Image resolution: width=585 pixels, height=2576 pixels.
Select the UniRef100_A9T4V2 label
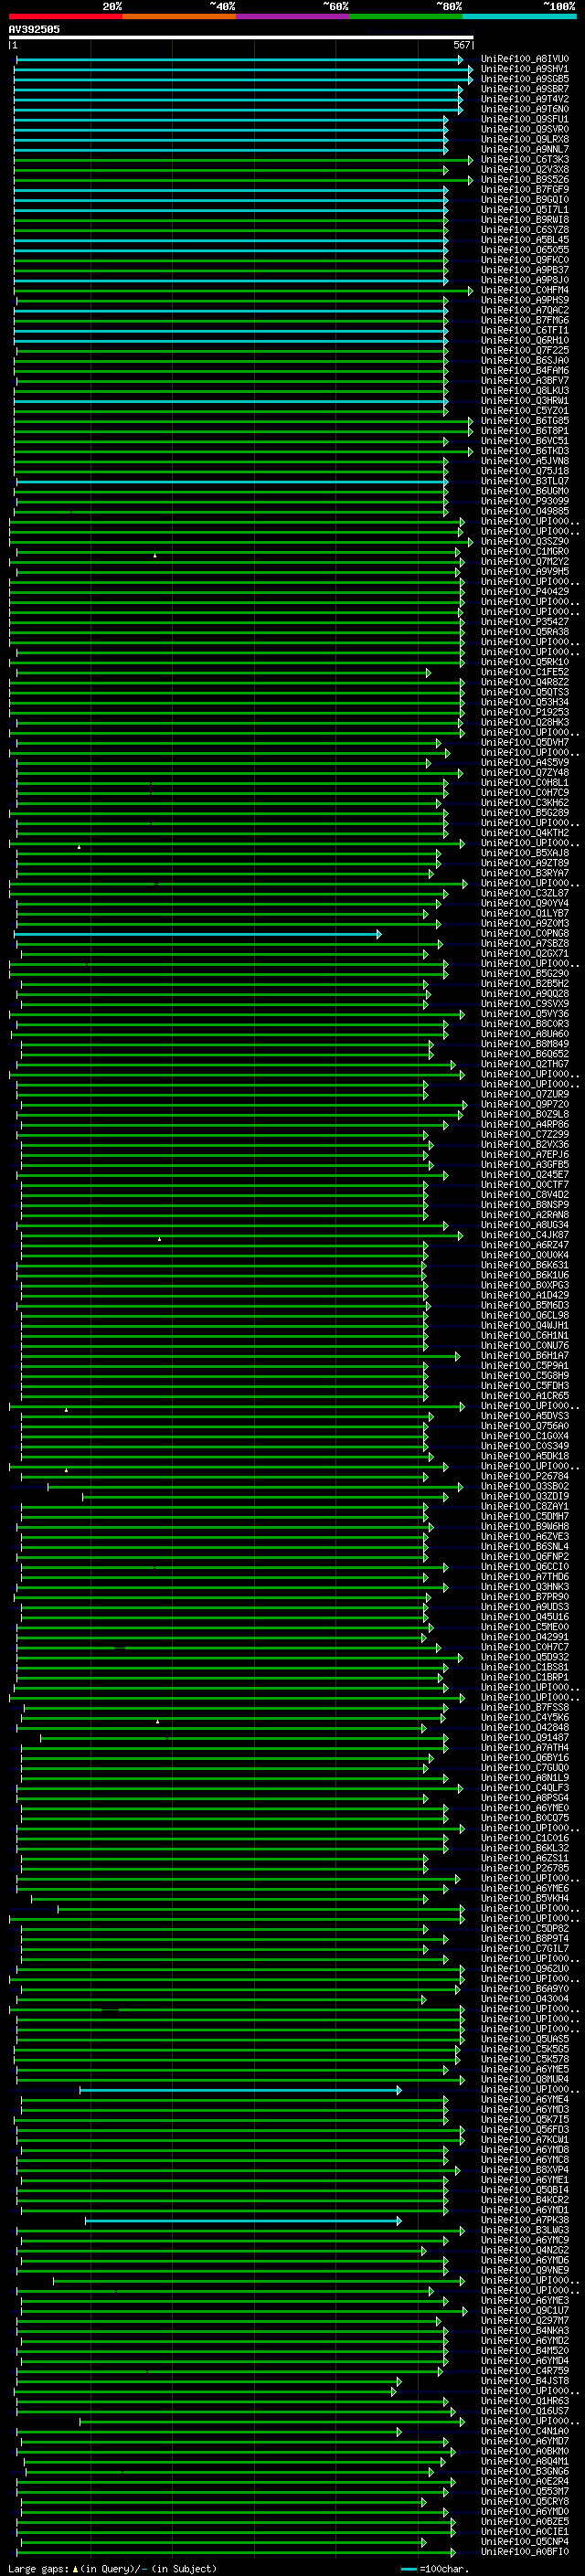[525, 99]
